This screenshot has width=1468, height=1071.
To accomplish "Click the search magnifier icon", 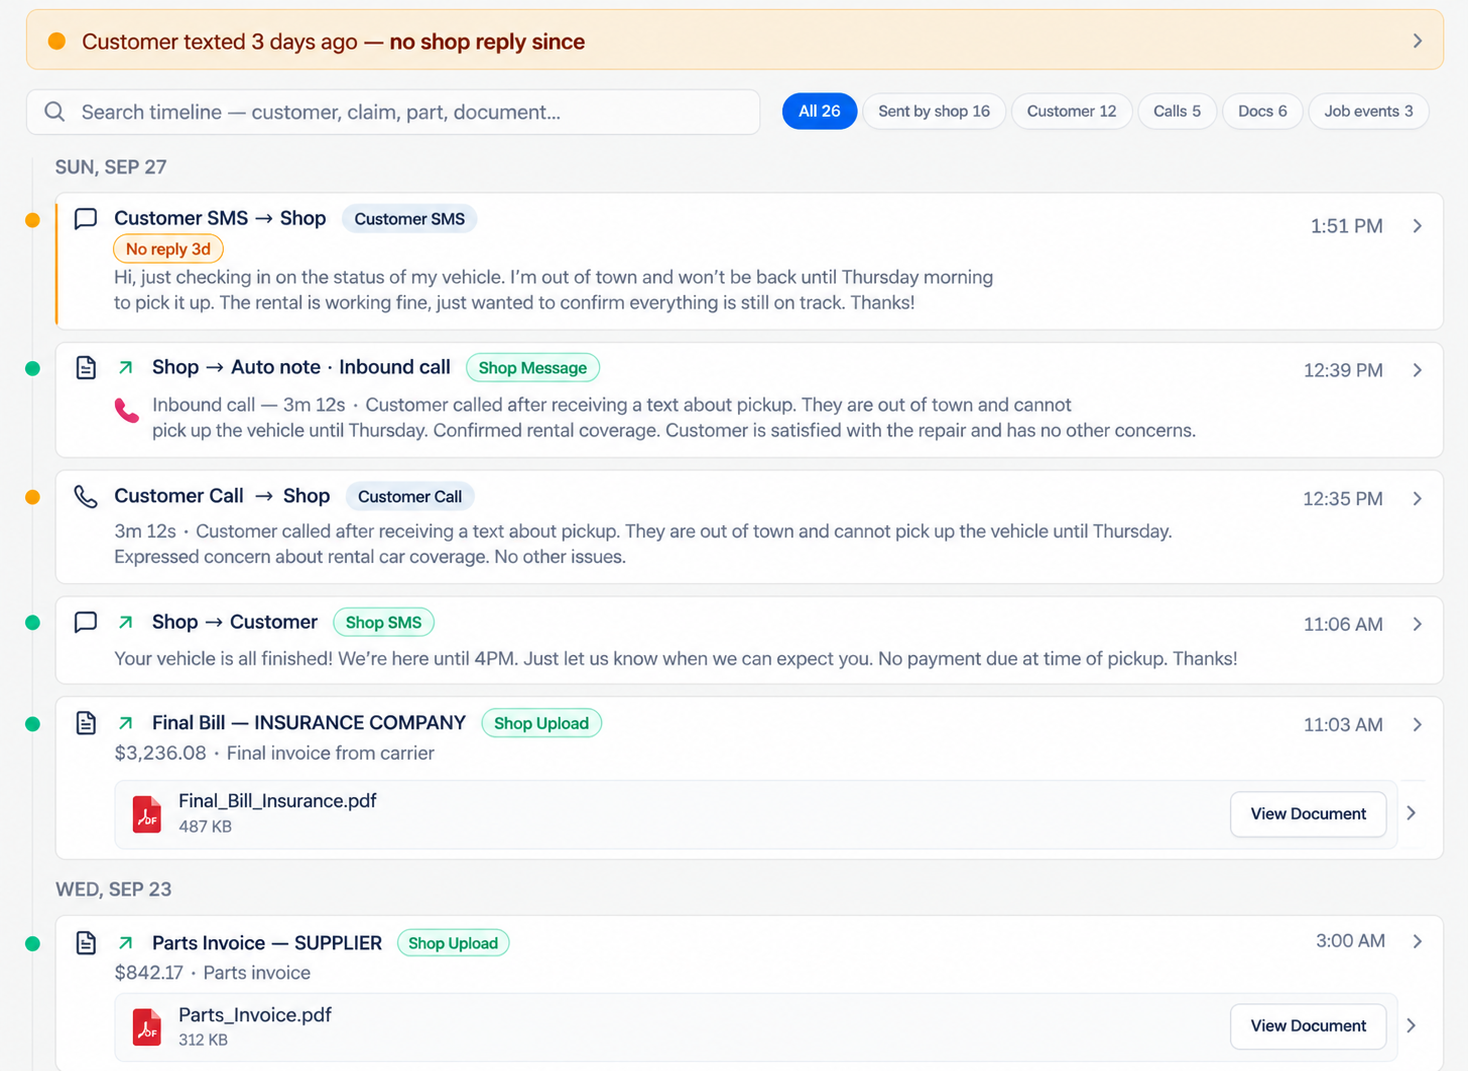I will pos(55,112).
